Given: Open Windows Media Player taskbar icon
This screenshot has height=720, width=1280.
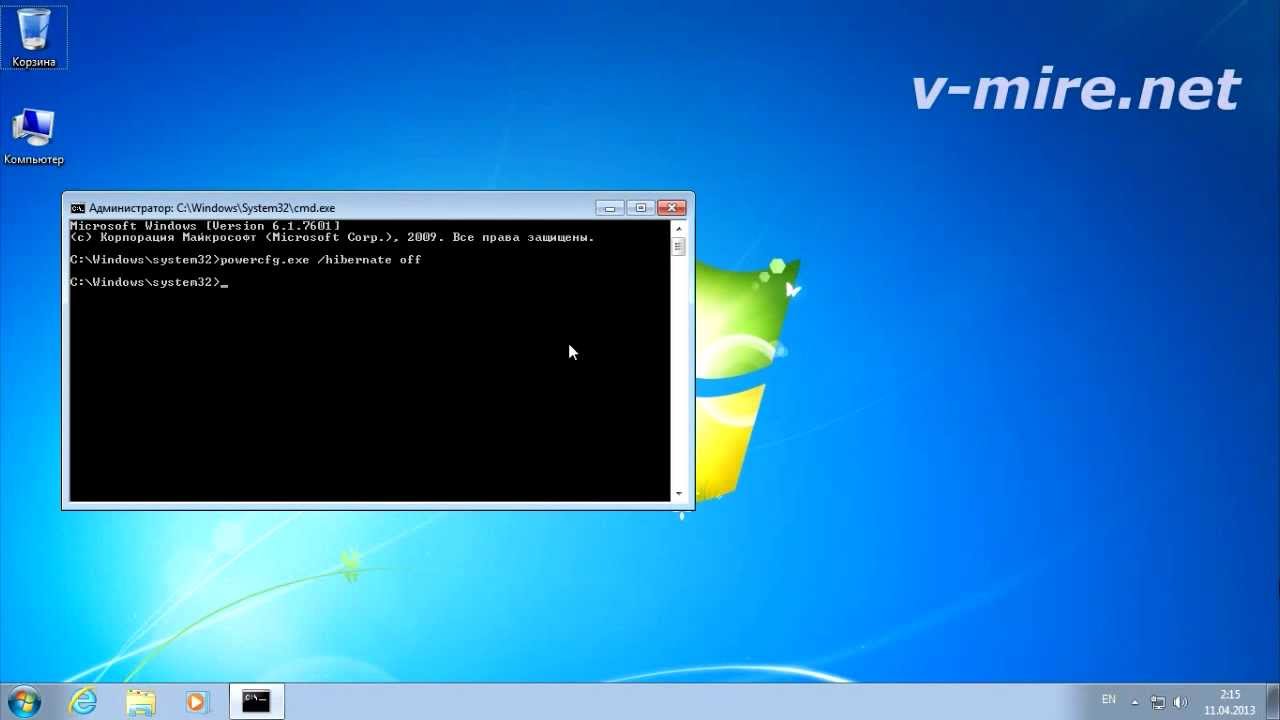Looking at the screenshot, I should tap(197, 701).
